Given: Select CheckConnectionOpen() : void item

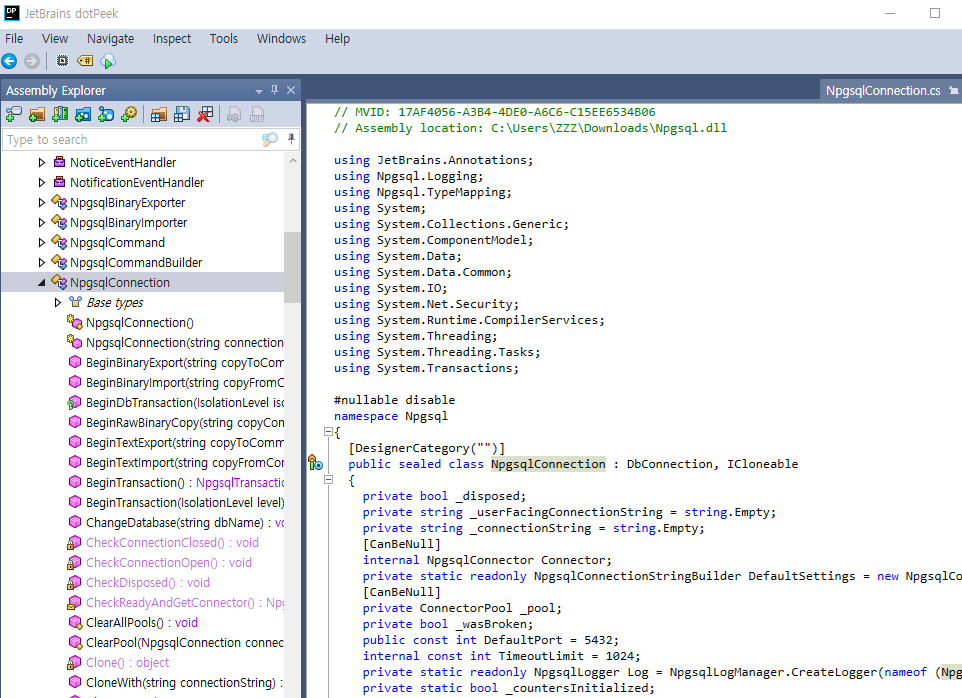Looking at the screenshot, I should pos(169,562).
